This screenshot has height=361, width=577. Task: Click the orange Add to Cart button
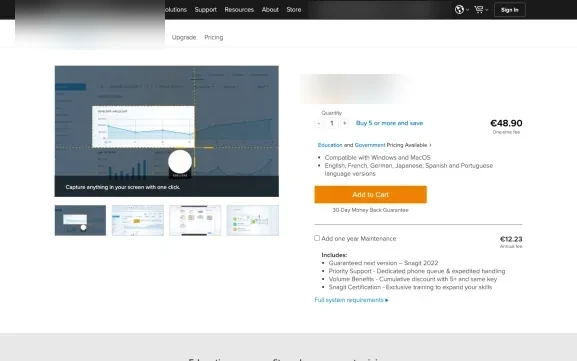[x=371, y=195]
